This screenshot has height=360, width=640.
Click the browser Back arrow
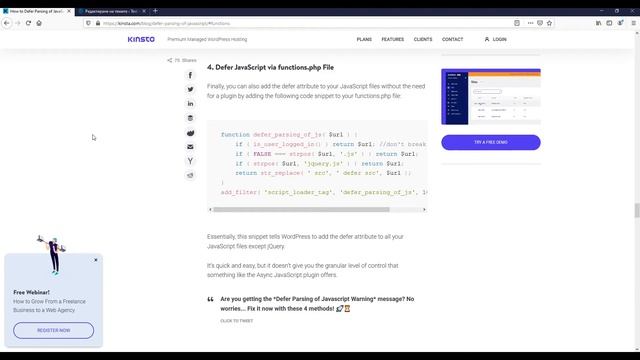tap(7, 23)
